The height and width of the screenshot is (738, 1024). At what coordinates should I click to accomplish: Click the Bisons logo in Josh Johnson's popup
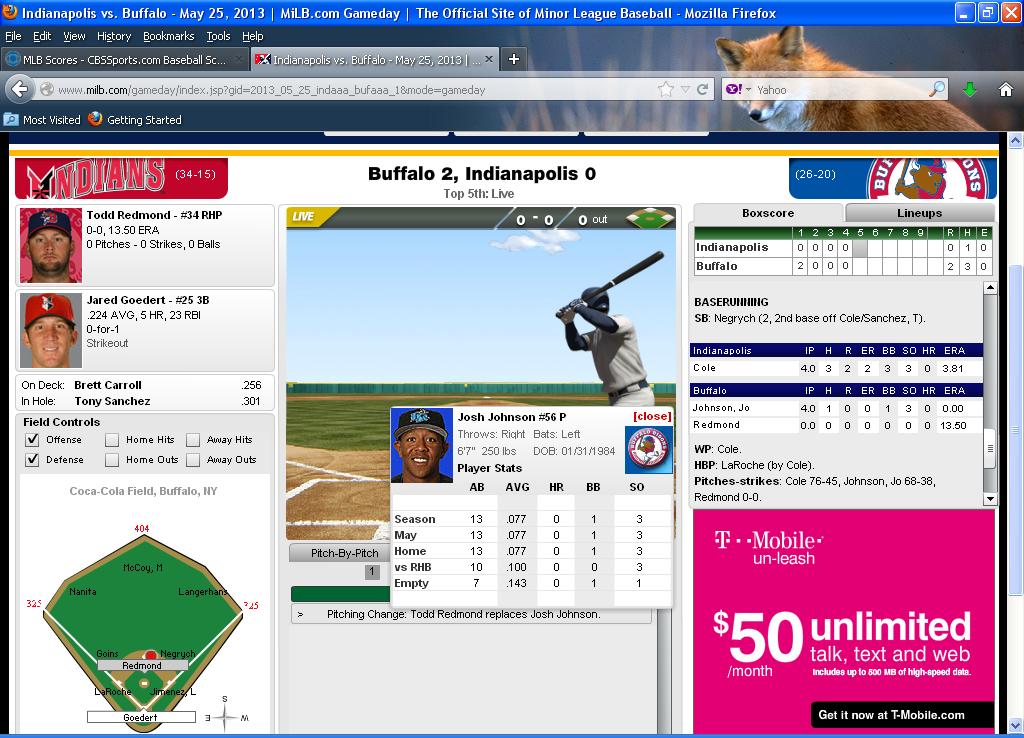coord(647,450)
